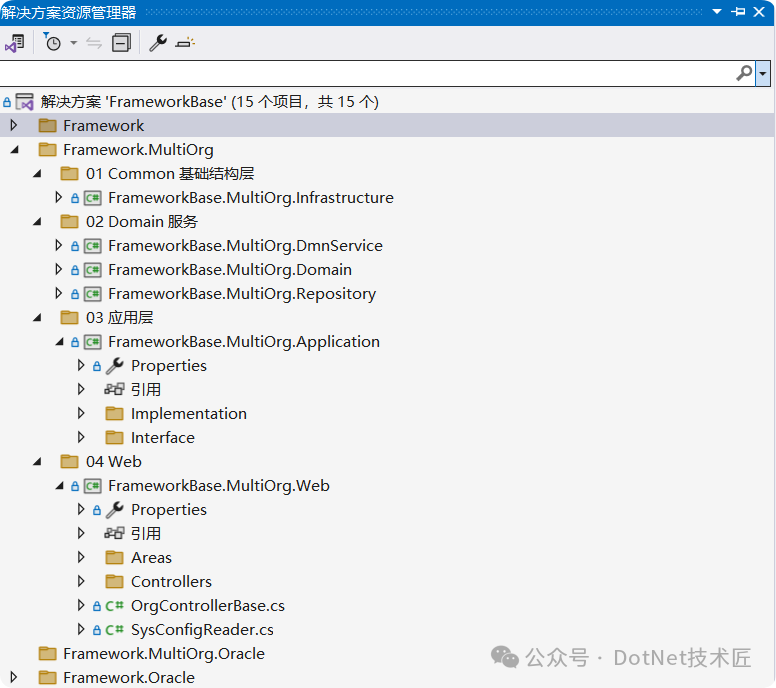
Task: Collapse FrameworkBase.MultiOrg.Web project
Action: [59, 486]
